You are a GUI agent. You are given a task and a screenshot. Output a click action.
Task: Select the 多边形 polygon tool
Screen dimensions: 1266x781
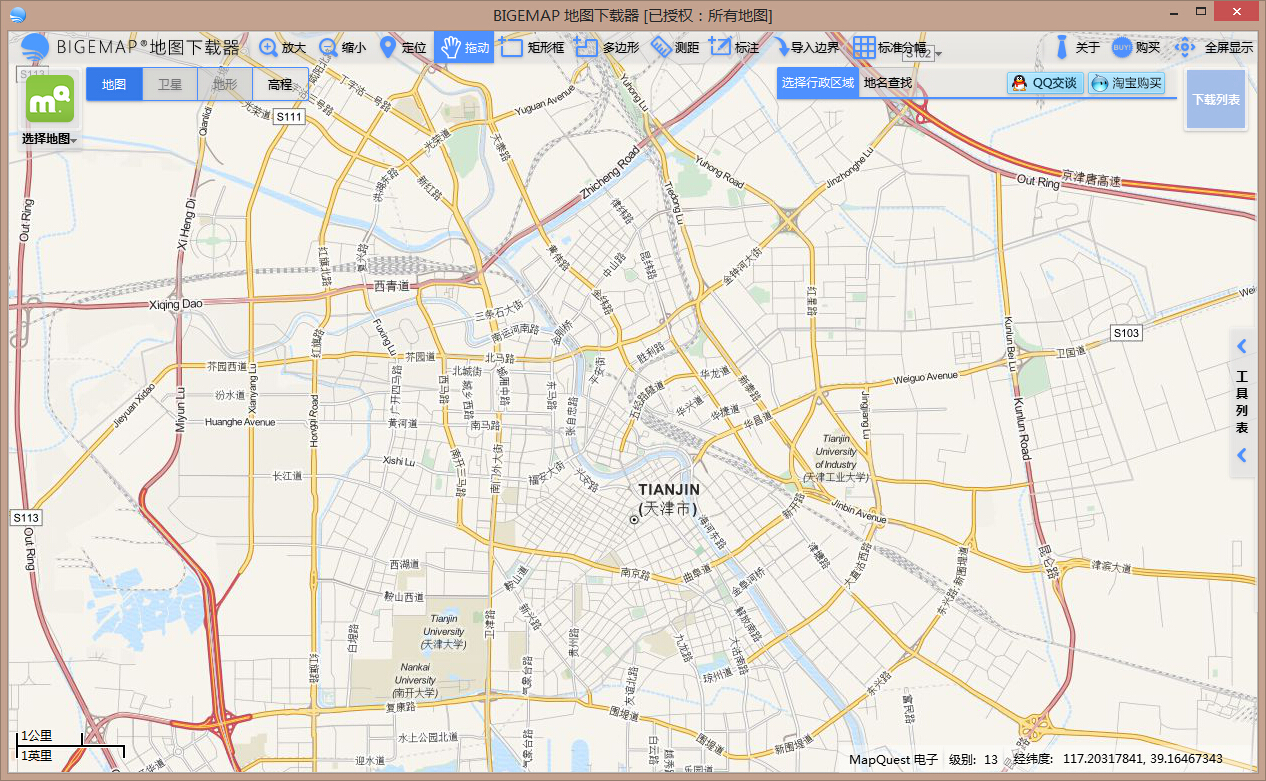[x=607, y=47]
